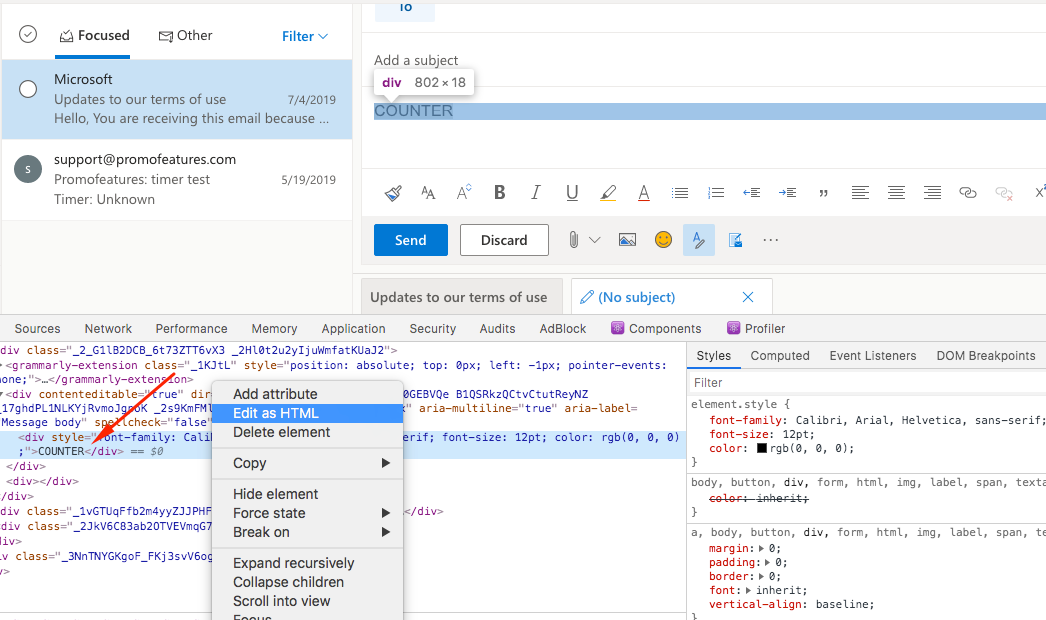The height and width of the screenshot is (620, 1046).
Task: Click the highlight color icon
Action: (x=608, y=193)
